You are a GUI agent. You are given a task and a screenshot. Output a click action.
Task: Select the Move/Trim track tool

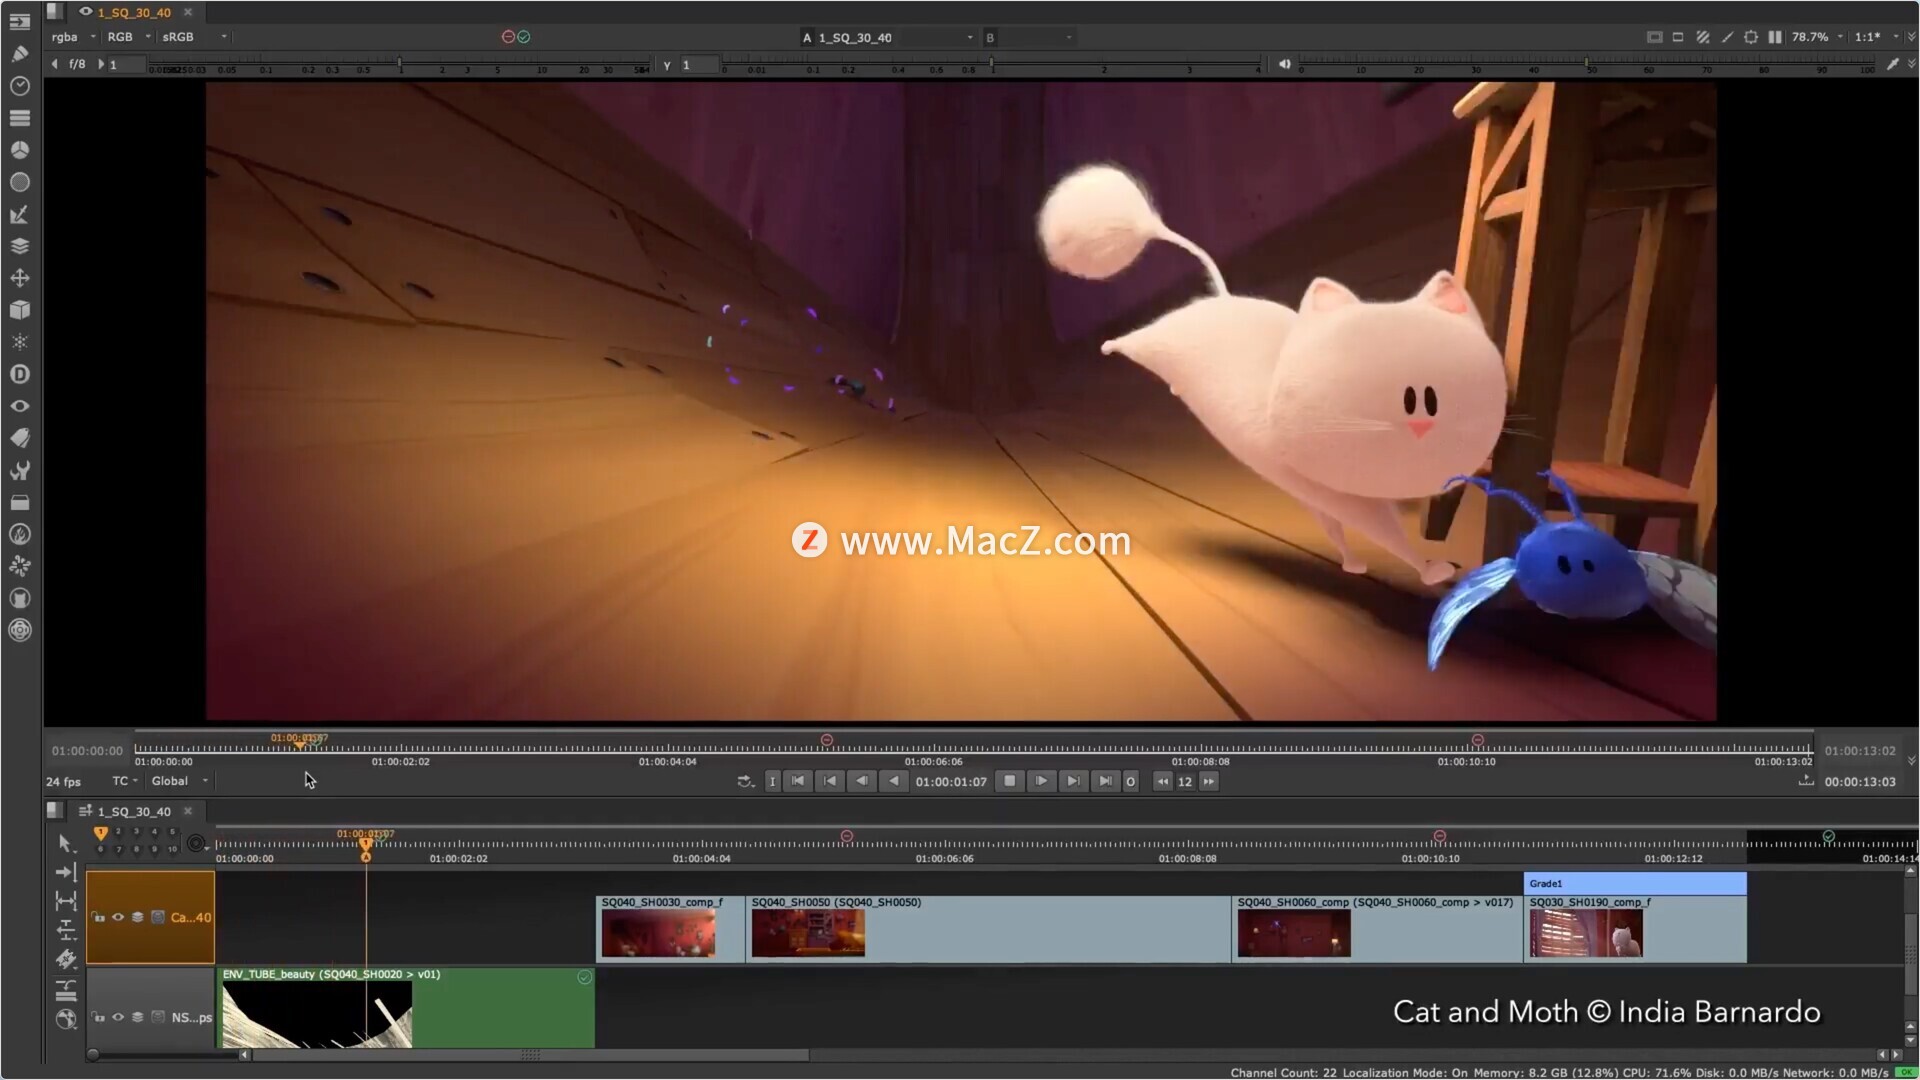pyautogui.click(x=66, y=872)
